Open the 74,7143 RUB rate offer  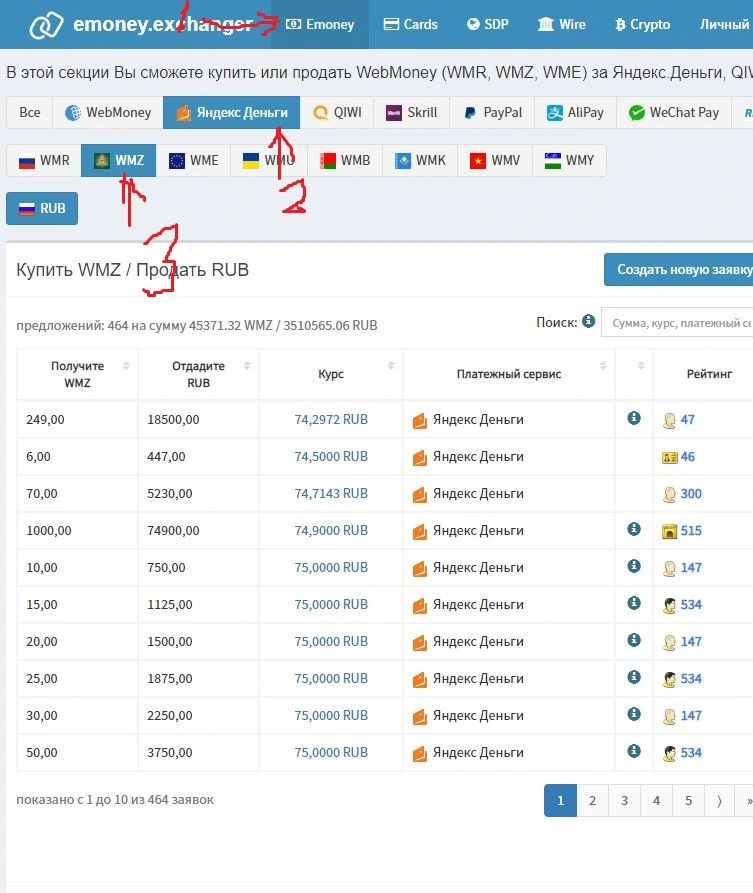point(331,494)
